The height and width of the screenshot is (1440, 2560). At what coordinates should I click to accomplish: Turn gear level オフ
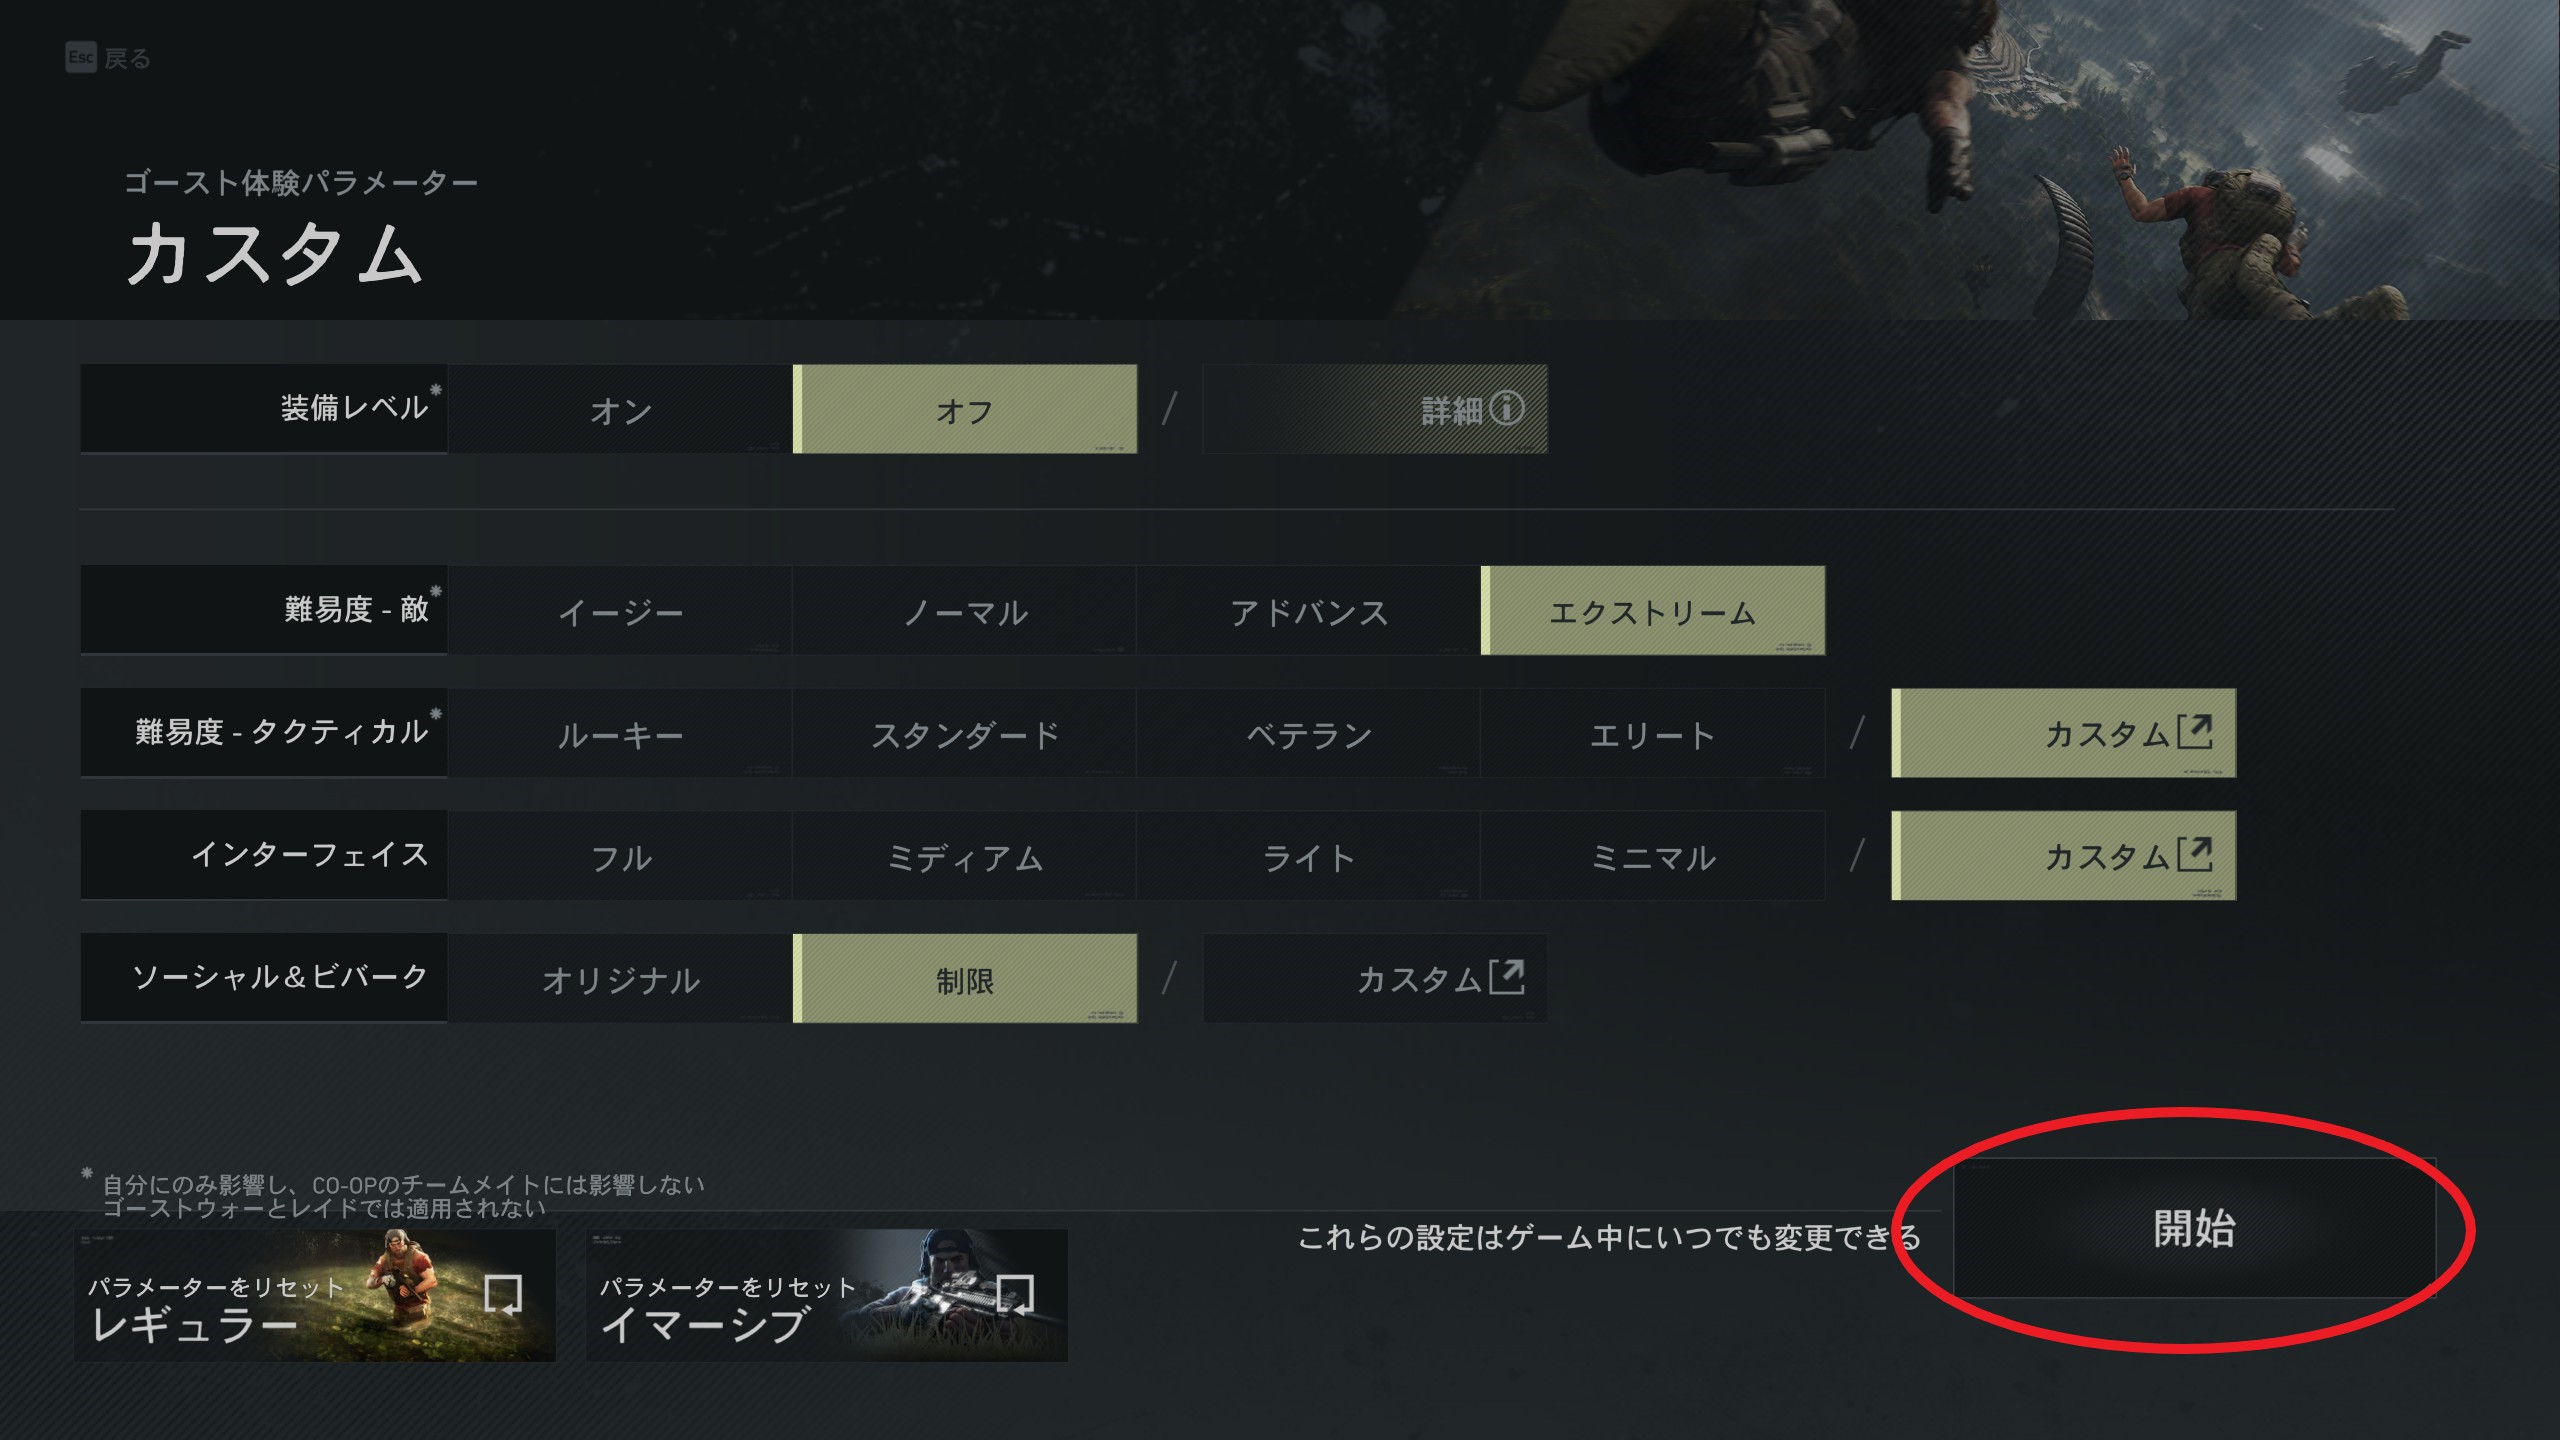click(965, 410)
